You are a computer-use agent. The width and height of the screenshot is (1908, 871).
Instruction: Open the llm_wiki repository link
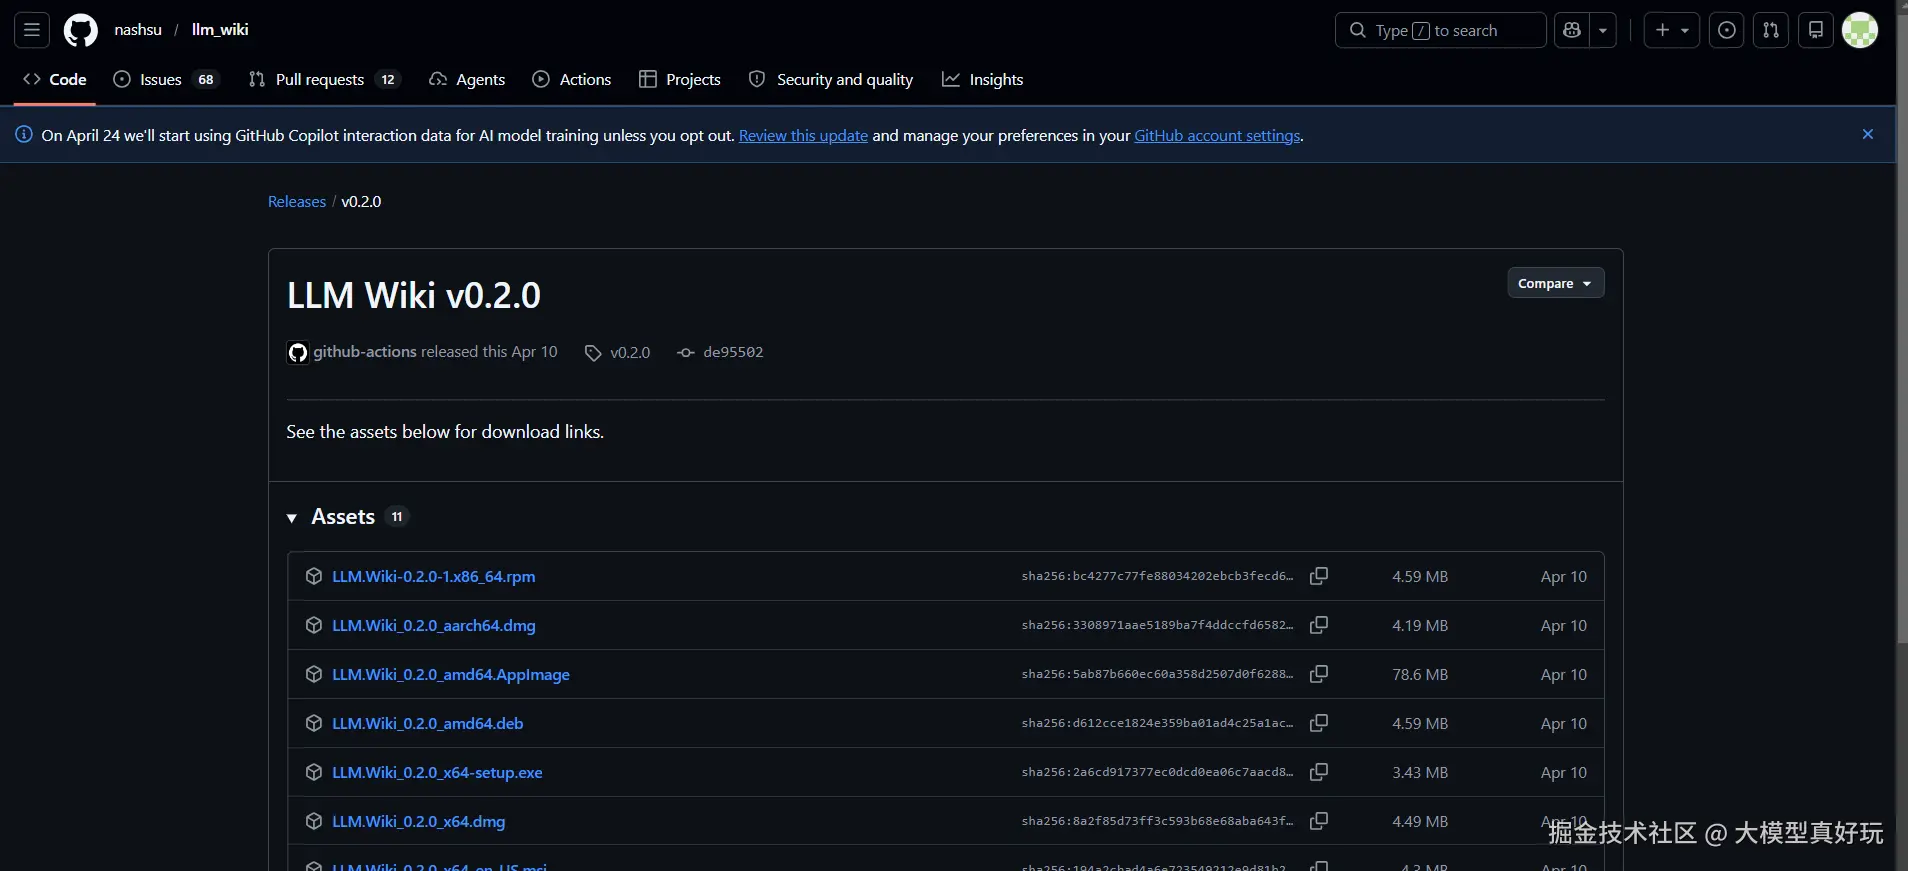pos(220,30)
